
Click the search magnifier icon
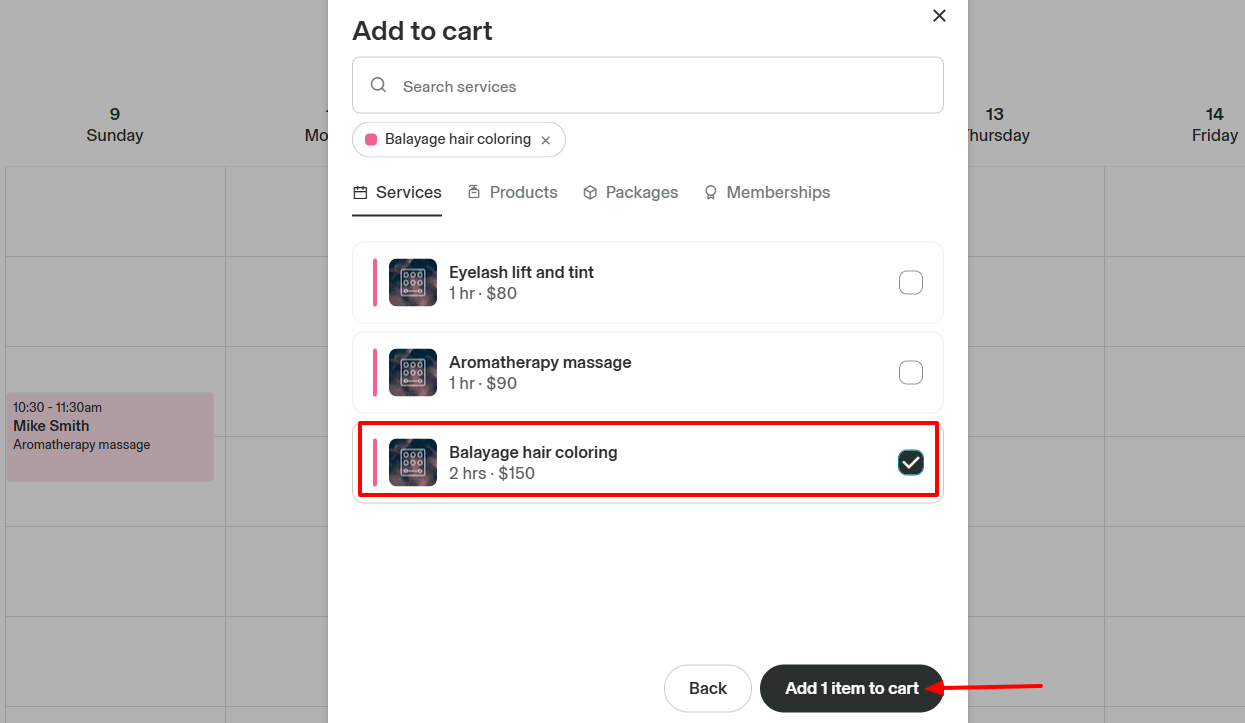(x=378, y=86)
